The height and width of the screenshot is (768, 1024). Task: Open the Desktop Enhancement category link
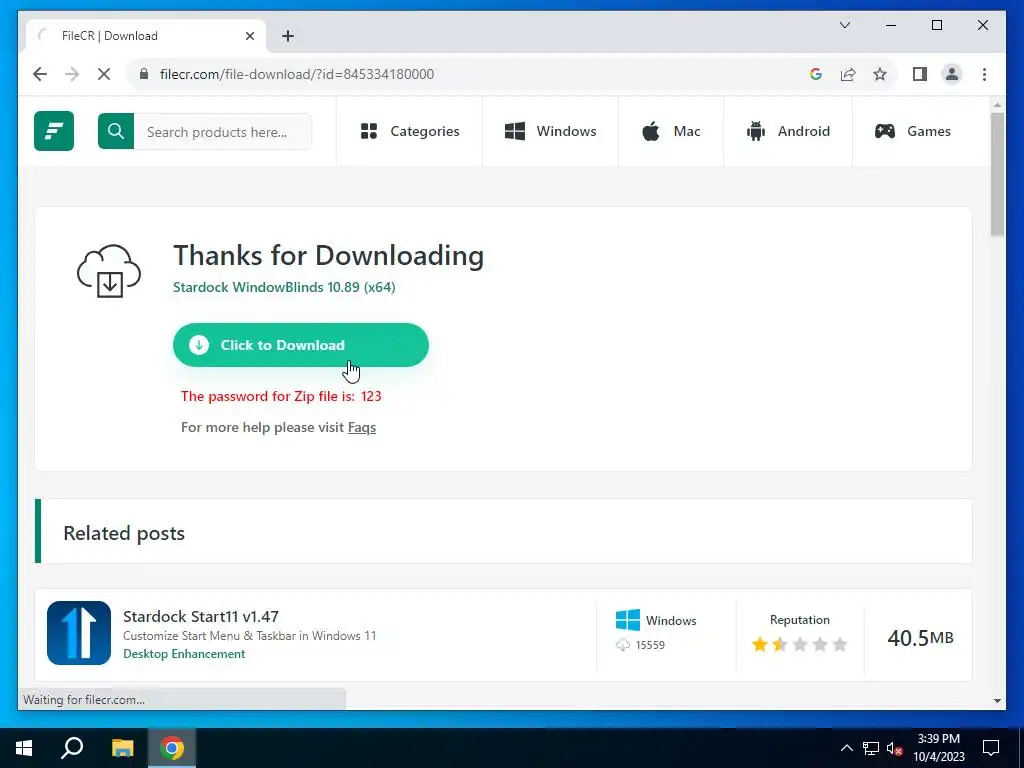coord(184,654)
